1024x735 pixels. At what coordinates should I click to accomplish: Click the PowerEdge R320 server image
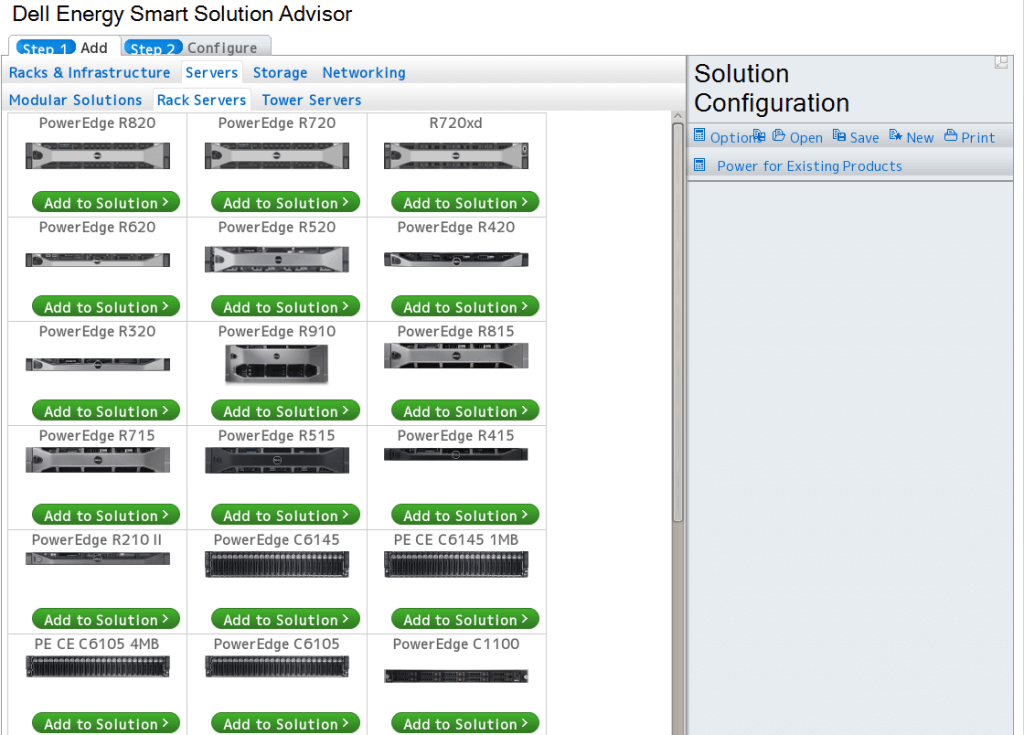click(x=97, y=364)
